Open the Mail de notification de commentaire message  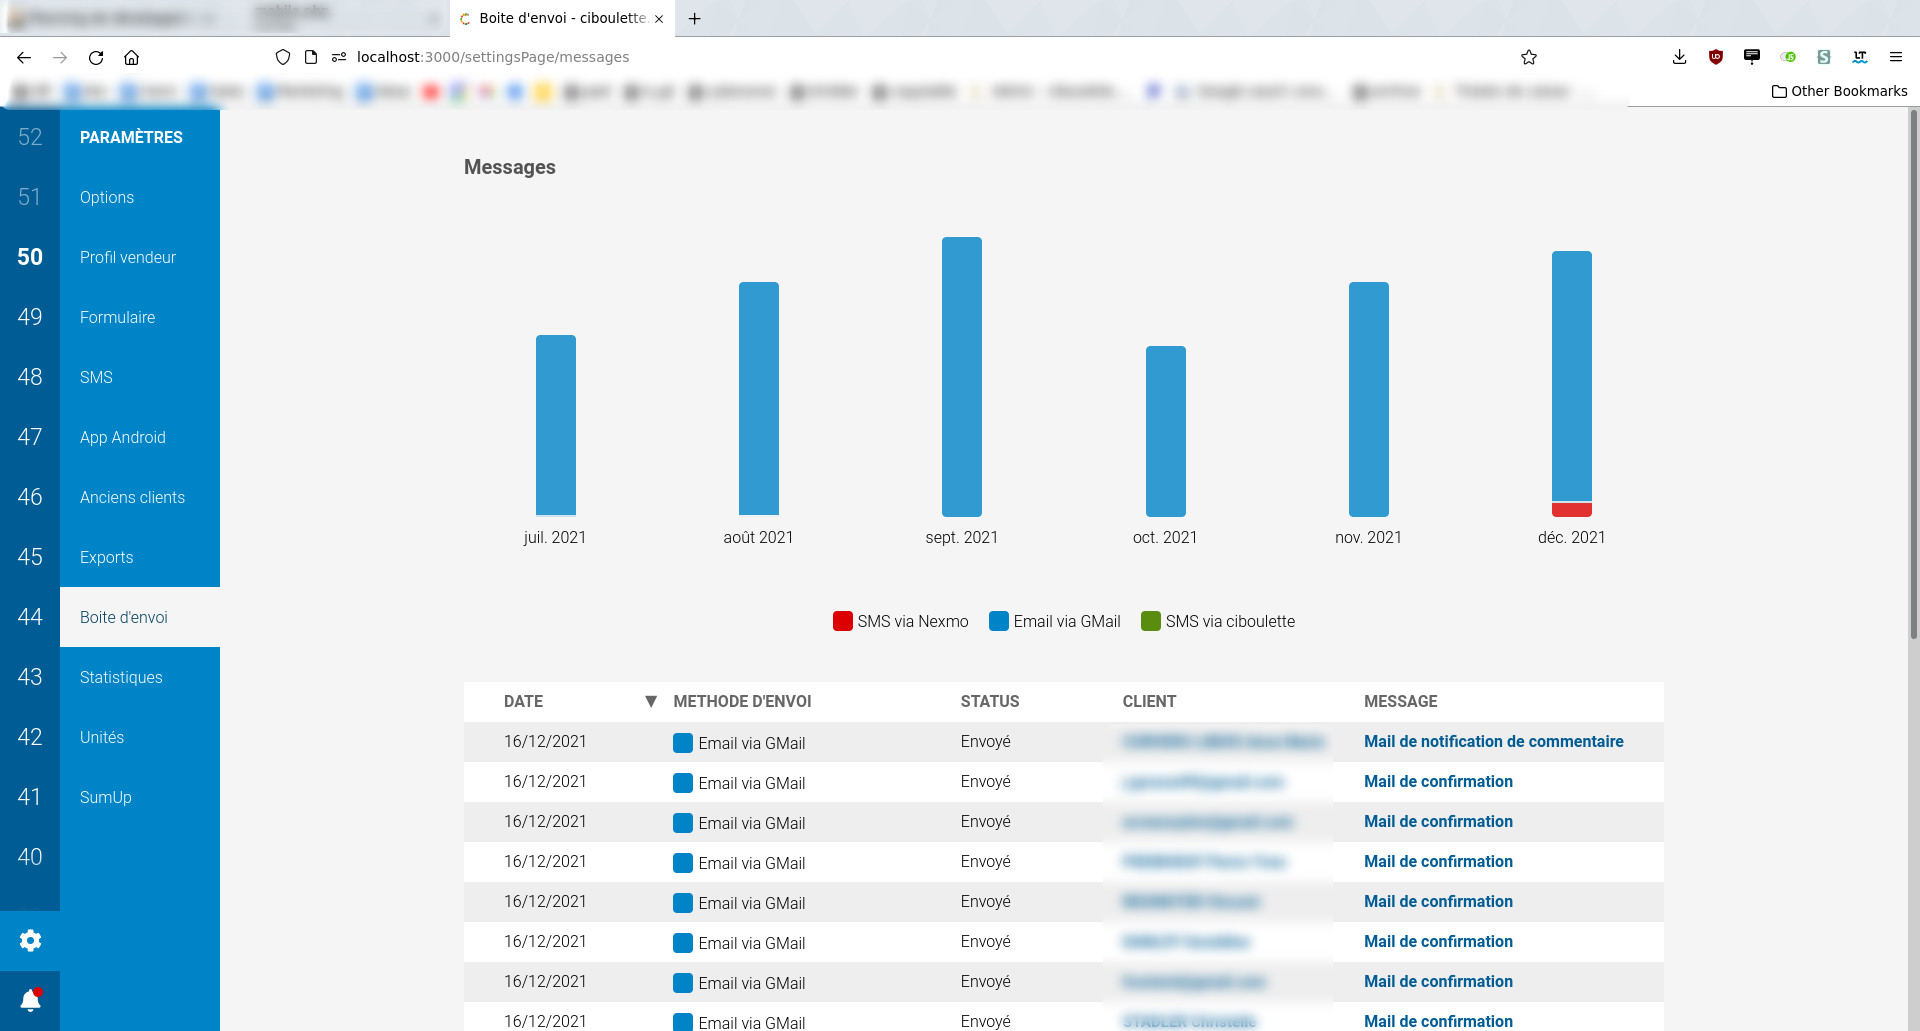click(1493, 741)
